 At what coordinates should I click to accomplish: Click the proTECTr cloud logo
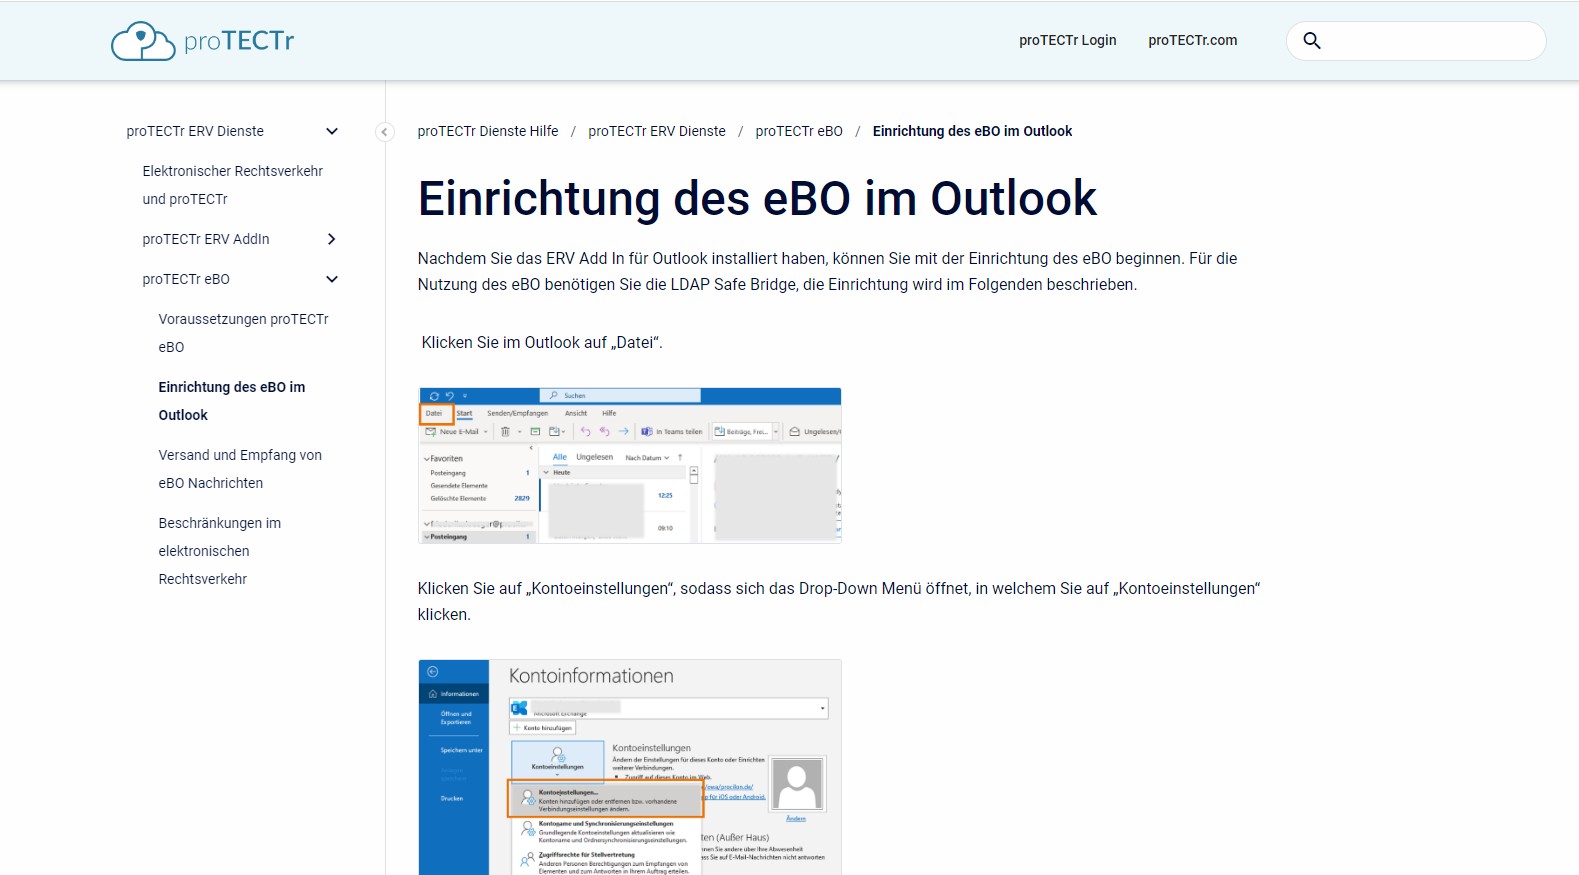click(x=202, y=41)
